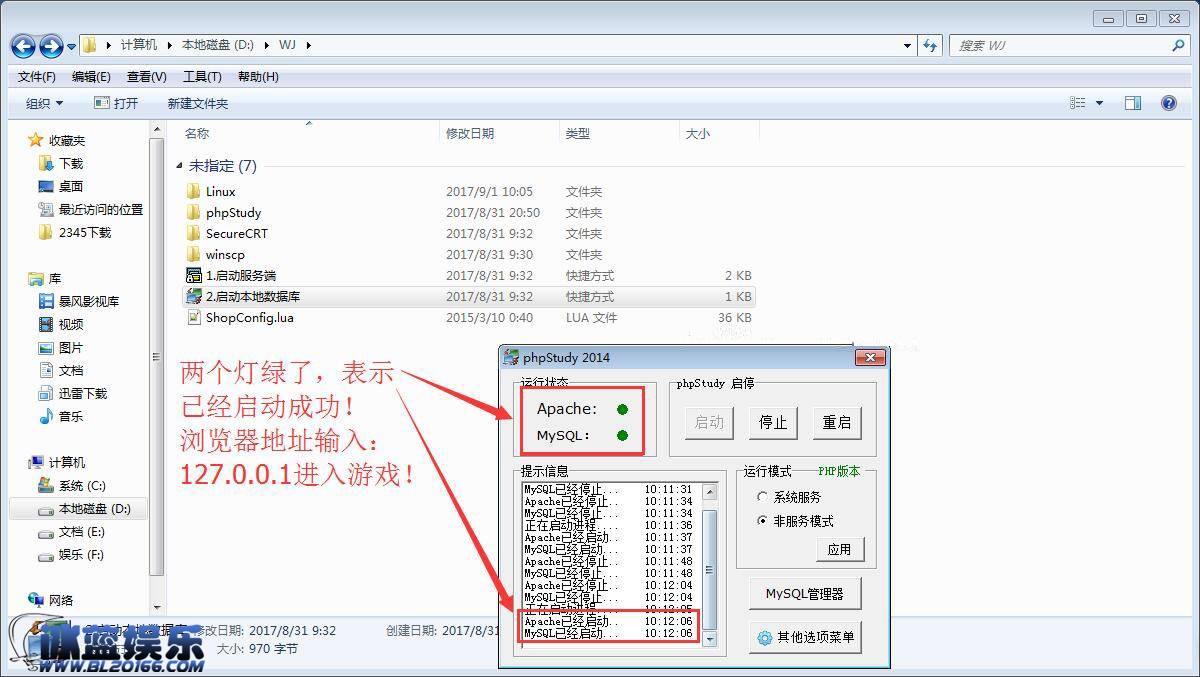The image size is (1200, 677).
Task: Open the 查看(V) menu
Action: pos(147,77)
